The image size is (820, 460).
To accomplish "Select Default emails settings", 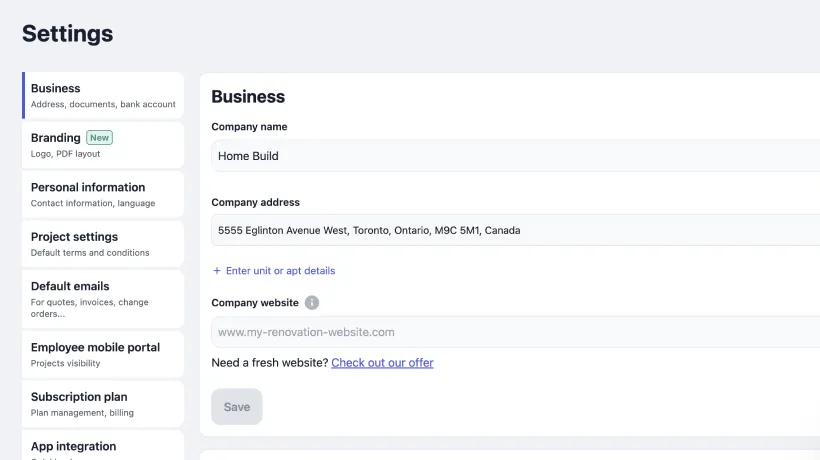I will [x=103, y=300].
